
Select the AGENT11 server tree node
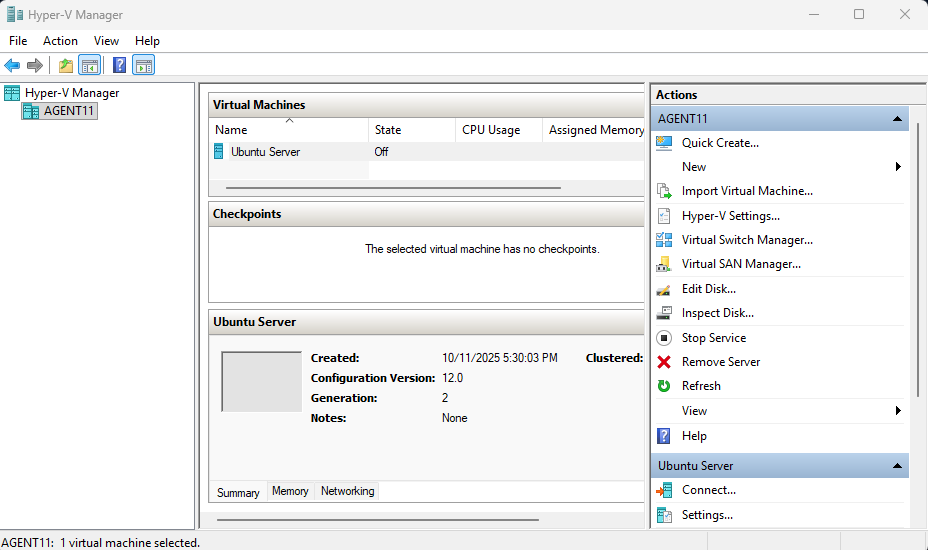[x=69, y=111]
